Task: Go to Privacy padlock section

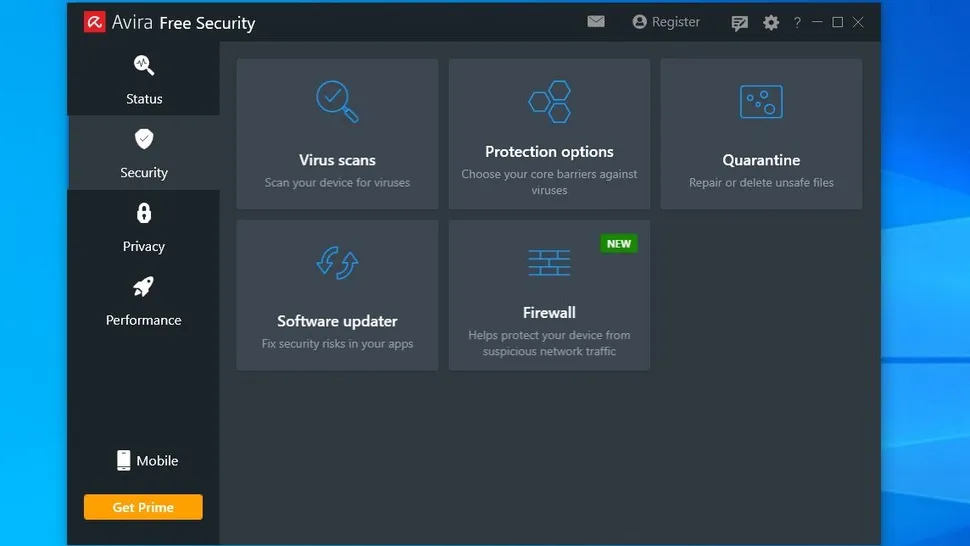Action: pos(144,226)
